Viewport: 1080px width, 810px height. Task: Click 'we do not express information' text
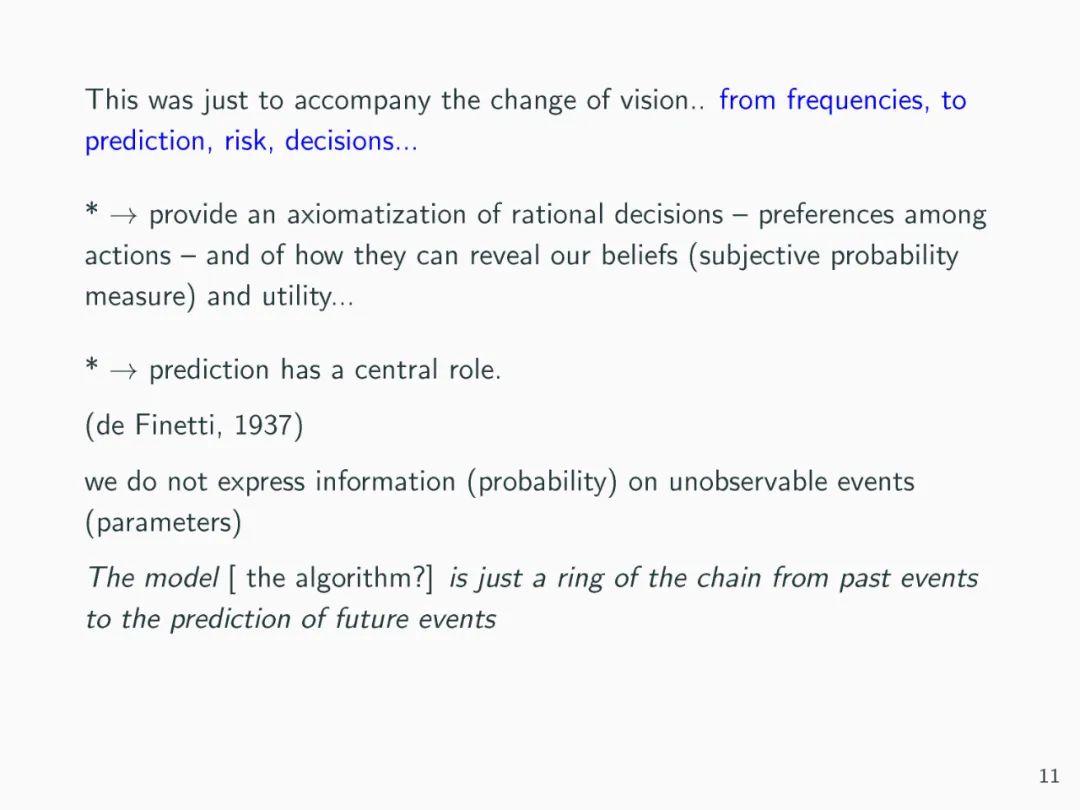coord(271,481)
